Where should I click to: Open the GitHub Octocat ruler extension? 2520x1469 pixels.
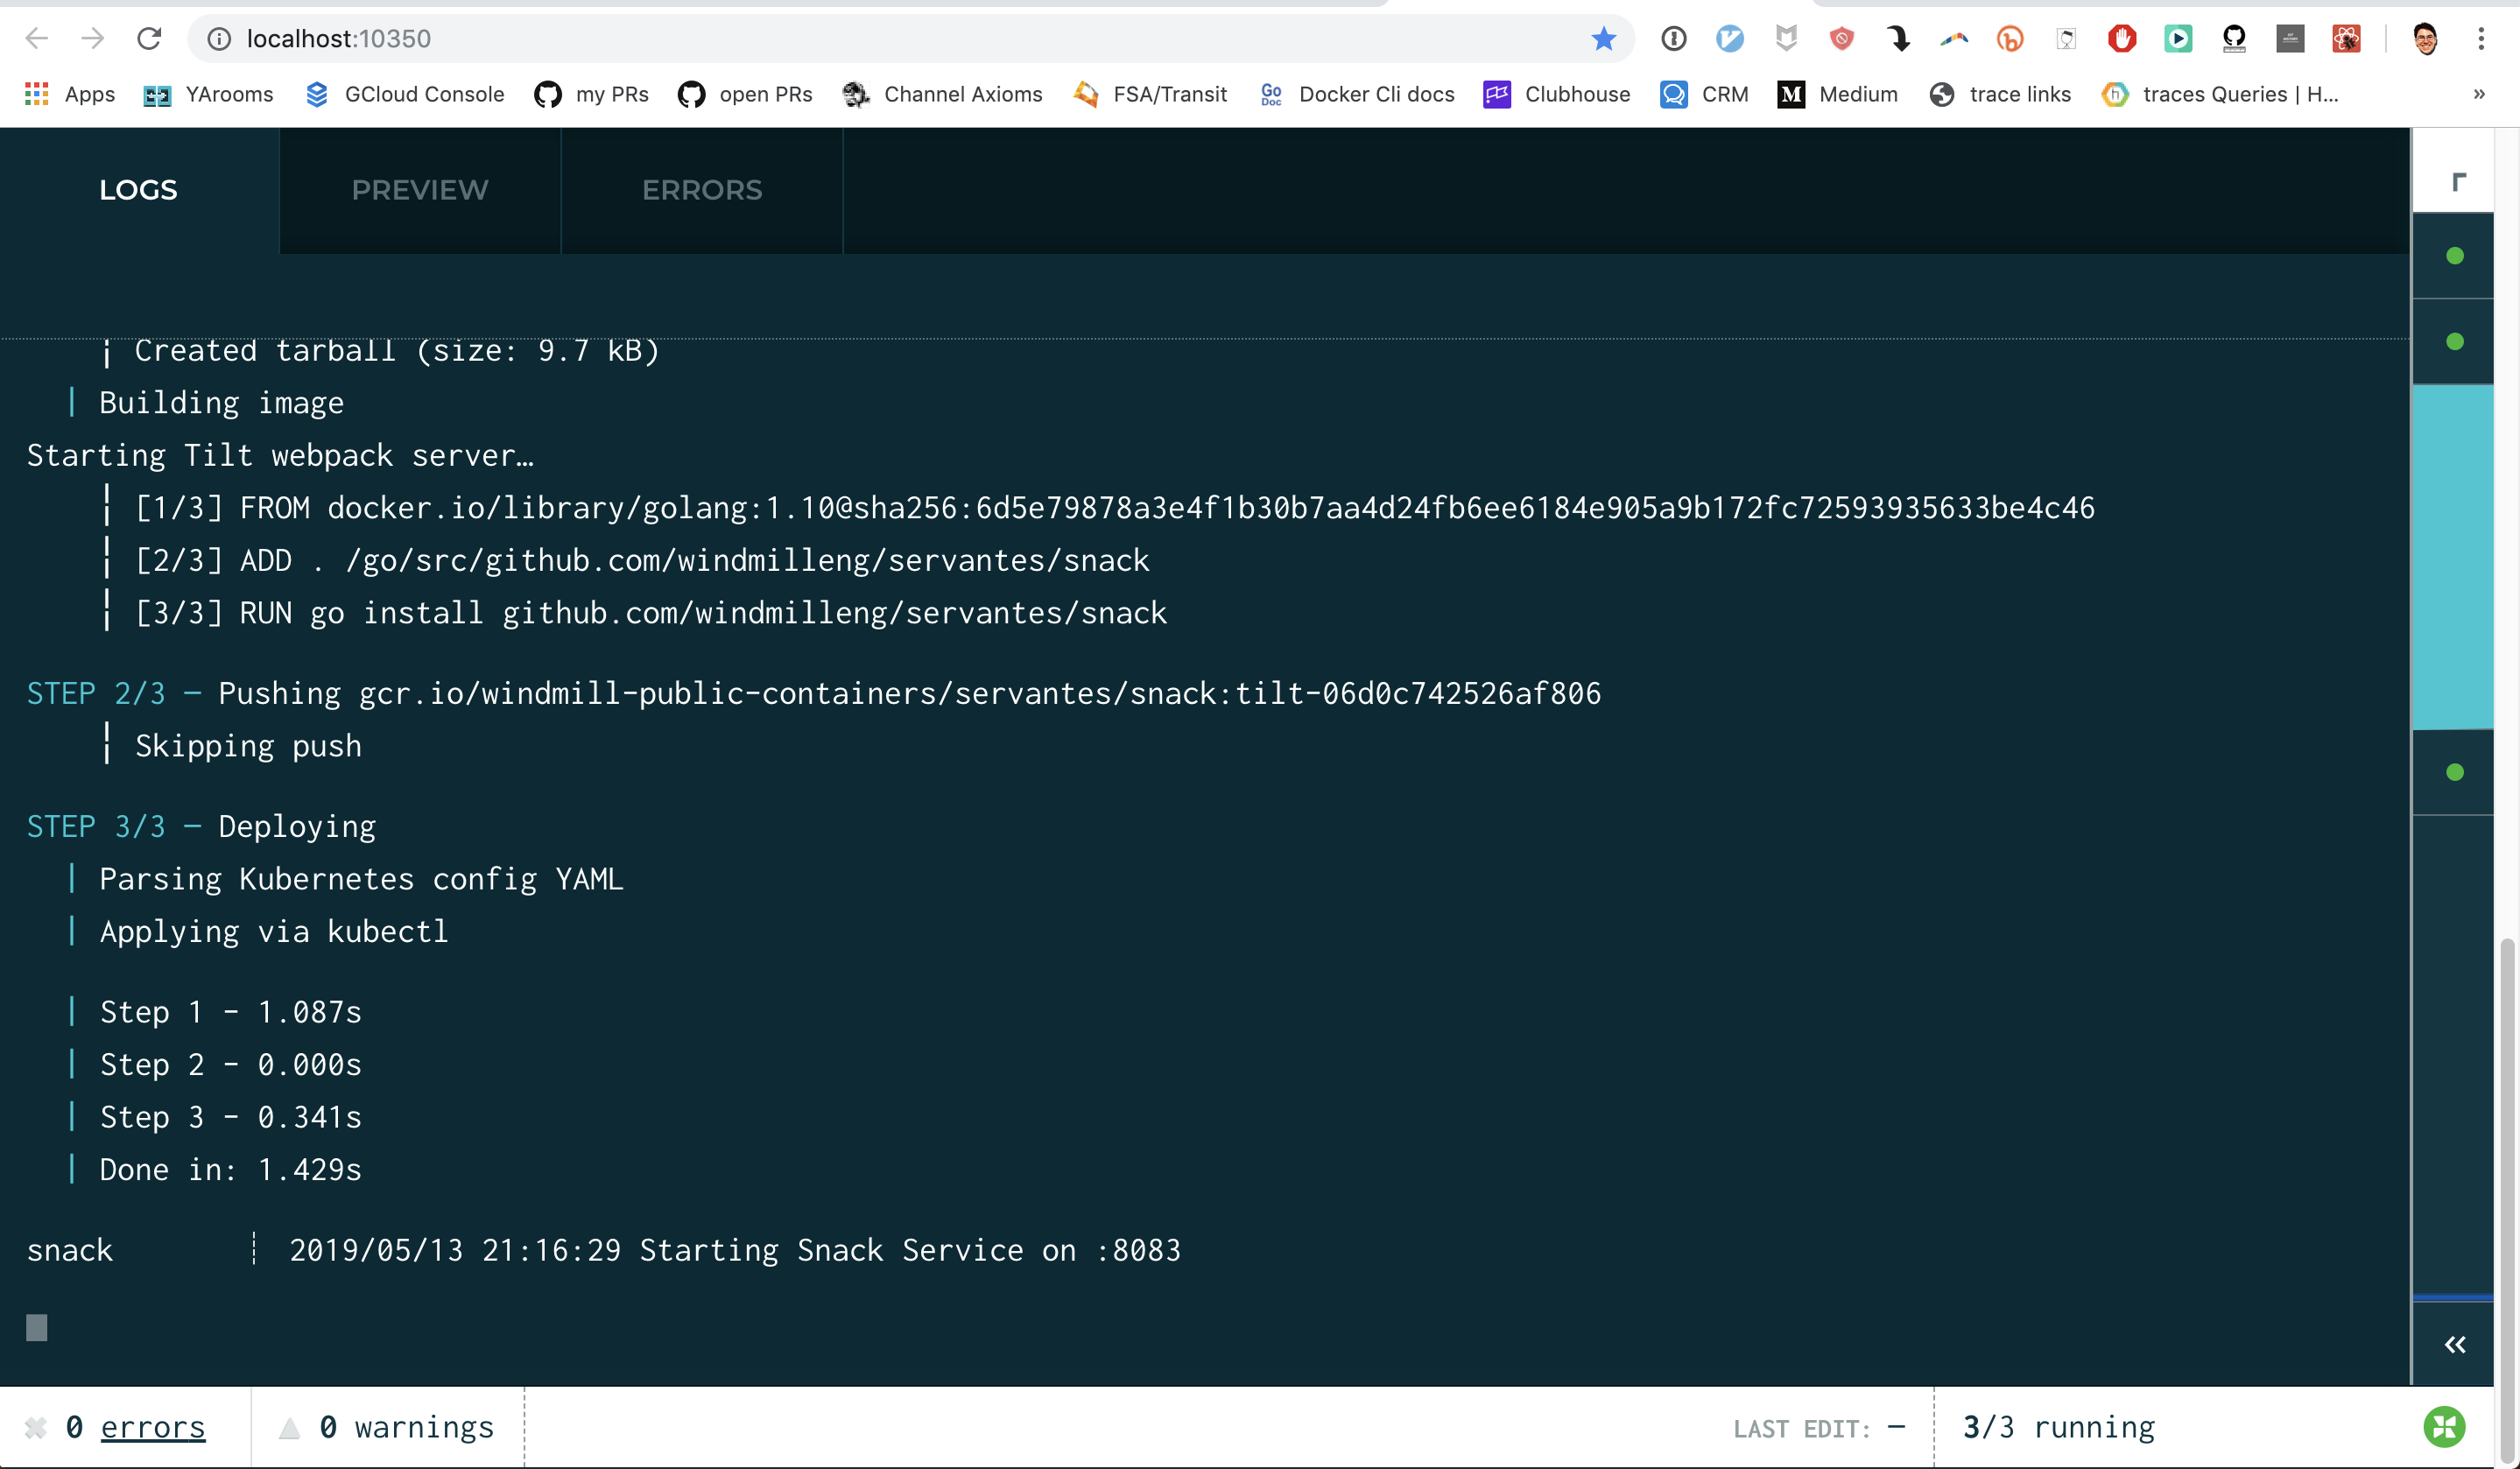pos(2233,38)
